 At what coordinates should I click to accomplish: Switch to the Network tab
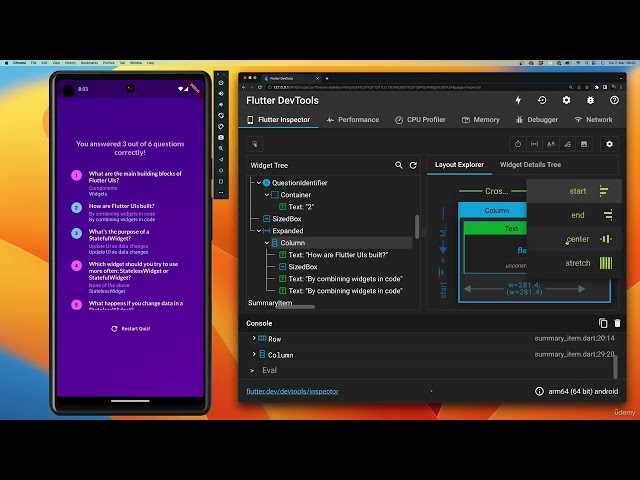pyautogui.click(x=593, y=120)
